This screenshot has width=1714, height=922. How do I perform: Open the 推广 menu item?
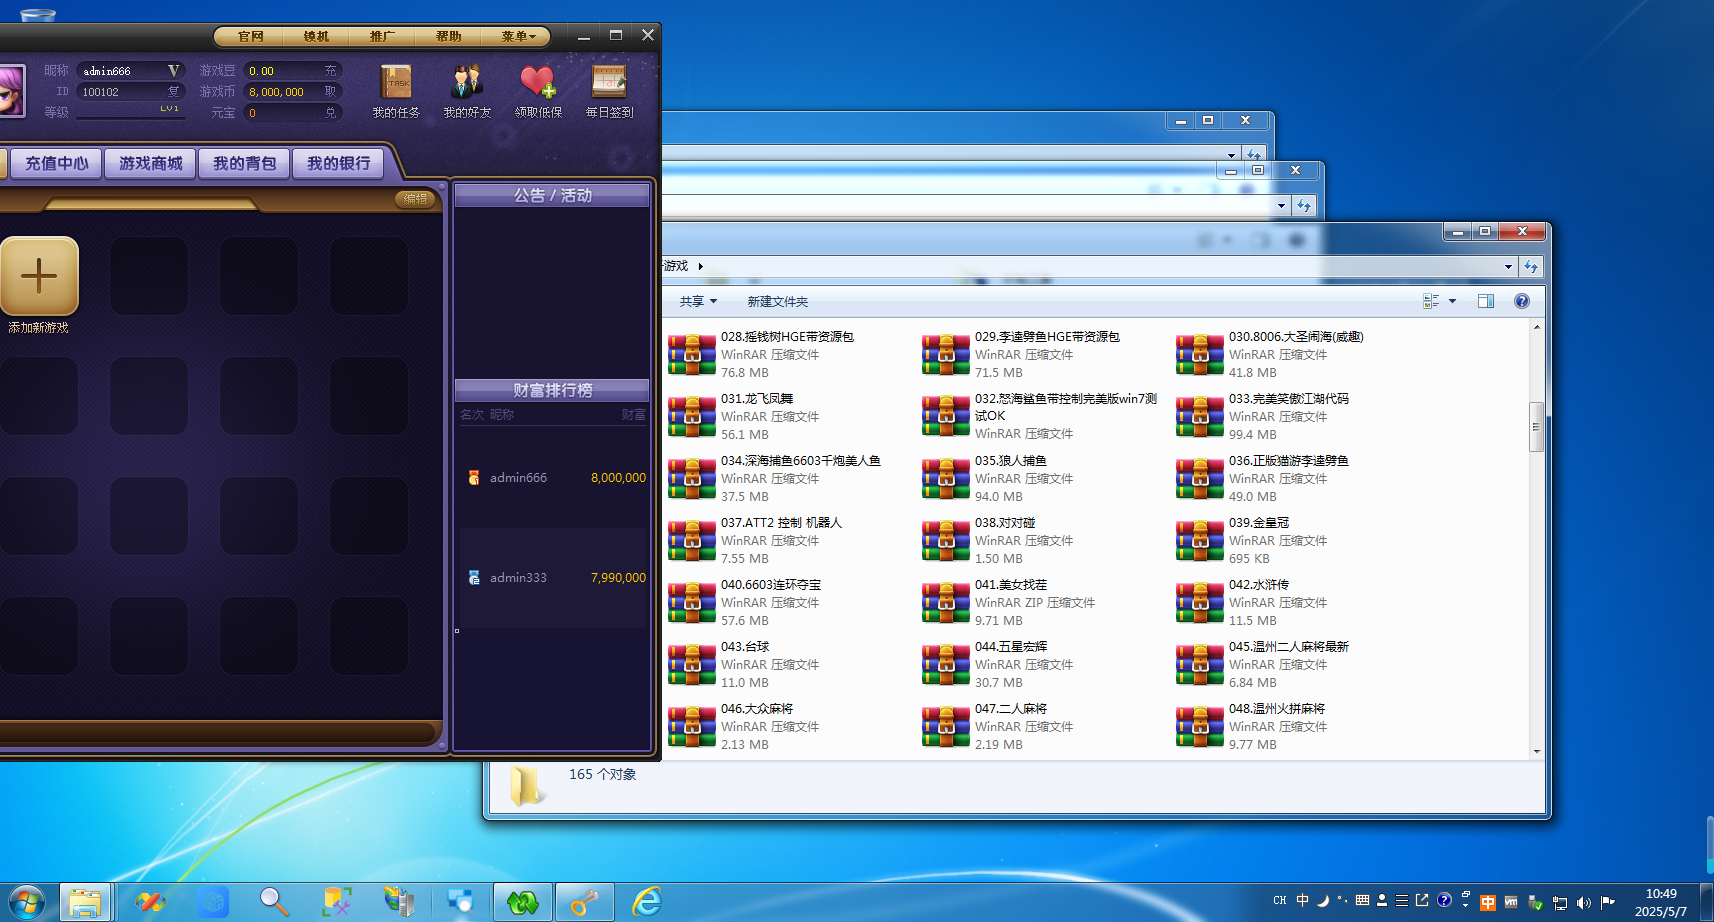point(382,37)
